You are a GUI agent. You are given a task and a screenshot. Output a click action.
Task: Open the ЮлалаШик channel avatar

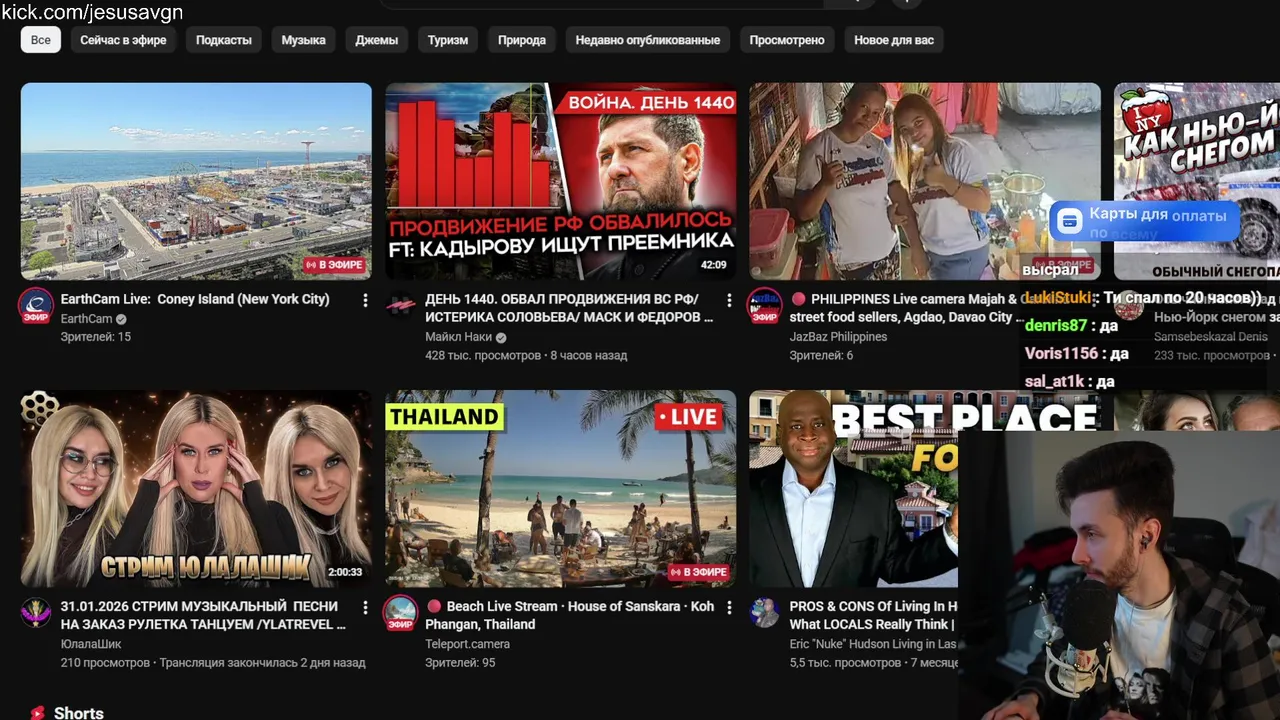pyautogui.click(x=36, y=613)
